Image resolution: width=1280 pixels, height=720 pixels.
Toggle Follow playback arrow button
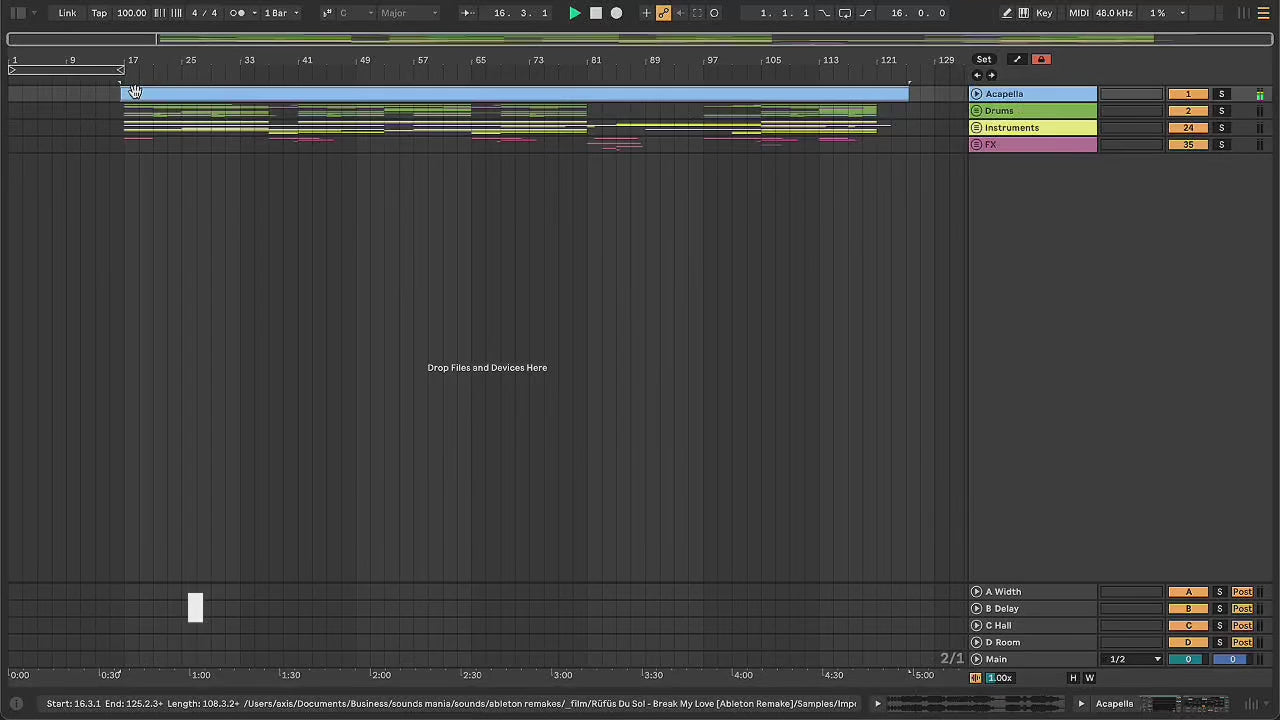click(467, 13)
